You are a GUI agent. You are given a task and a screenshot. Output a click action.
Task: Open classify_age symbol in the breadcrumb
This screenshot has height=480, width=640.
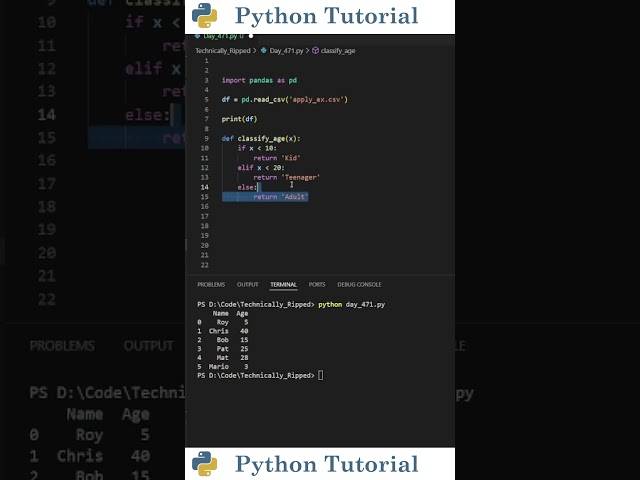point(338,51)
